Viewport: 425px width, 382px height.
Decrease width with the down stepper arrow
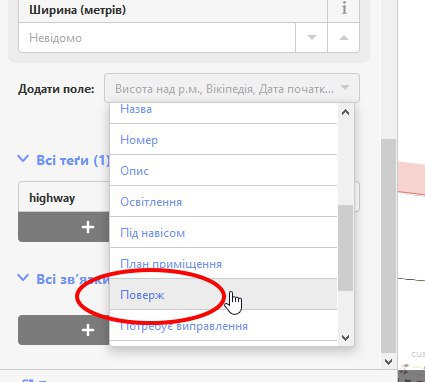312,38
